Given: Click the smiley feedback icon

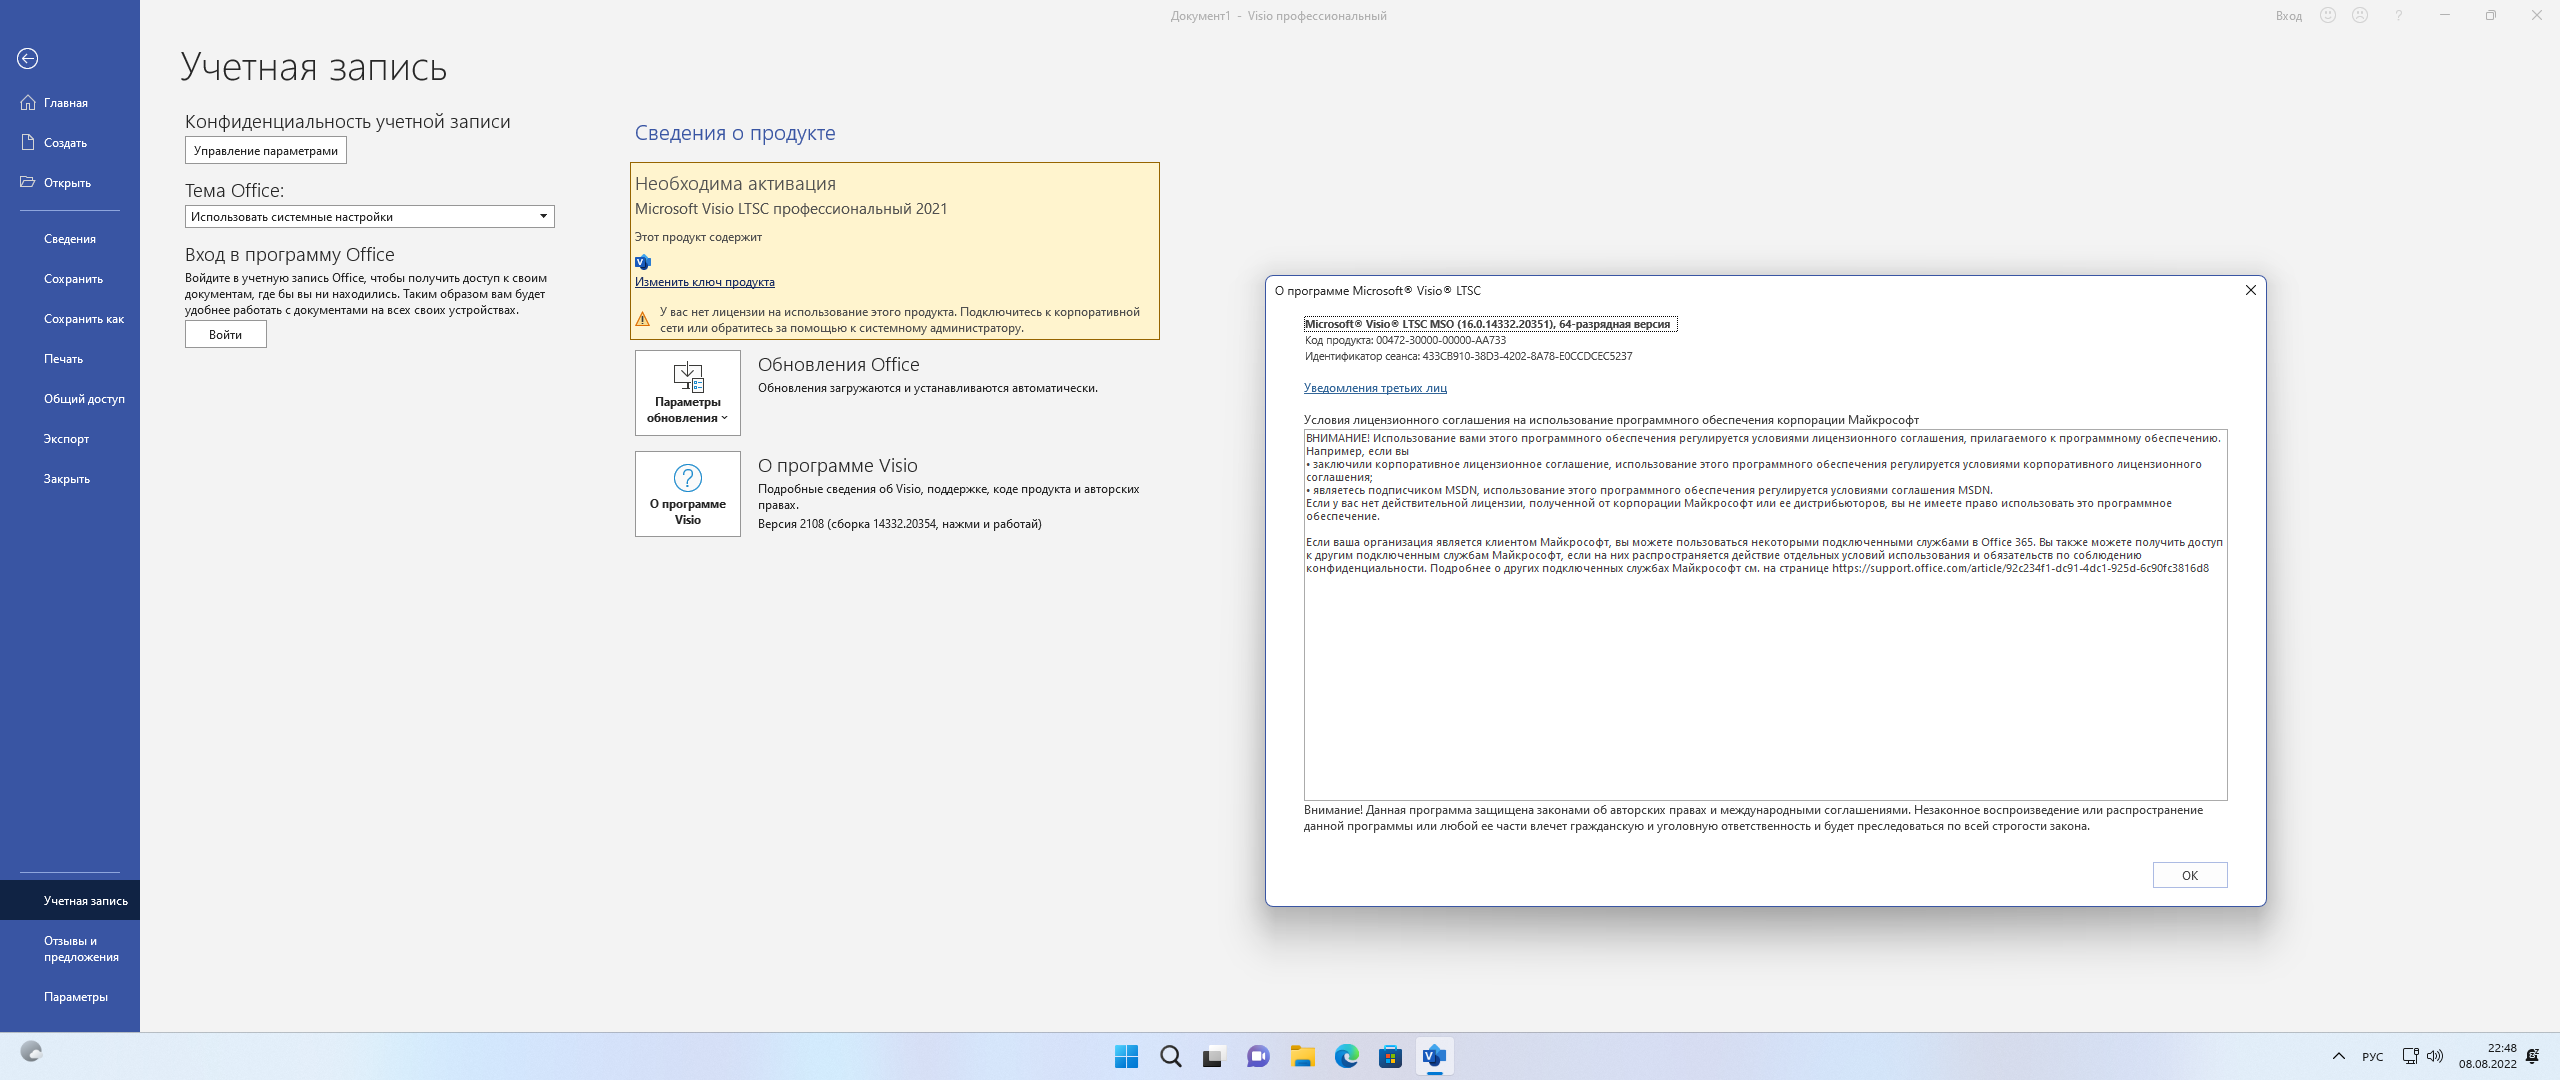Looking at the screenshot, I should pos(2328,15).
